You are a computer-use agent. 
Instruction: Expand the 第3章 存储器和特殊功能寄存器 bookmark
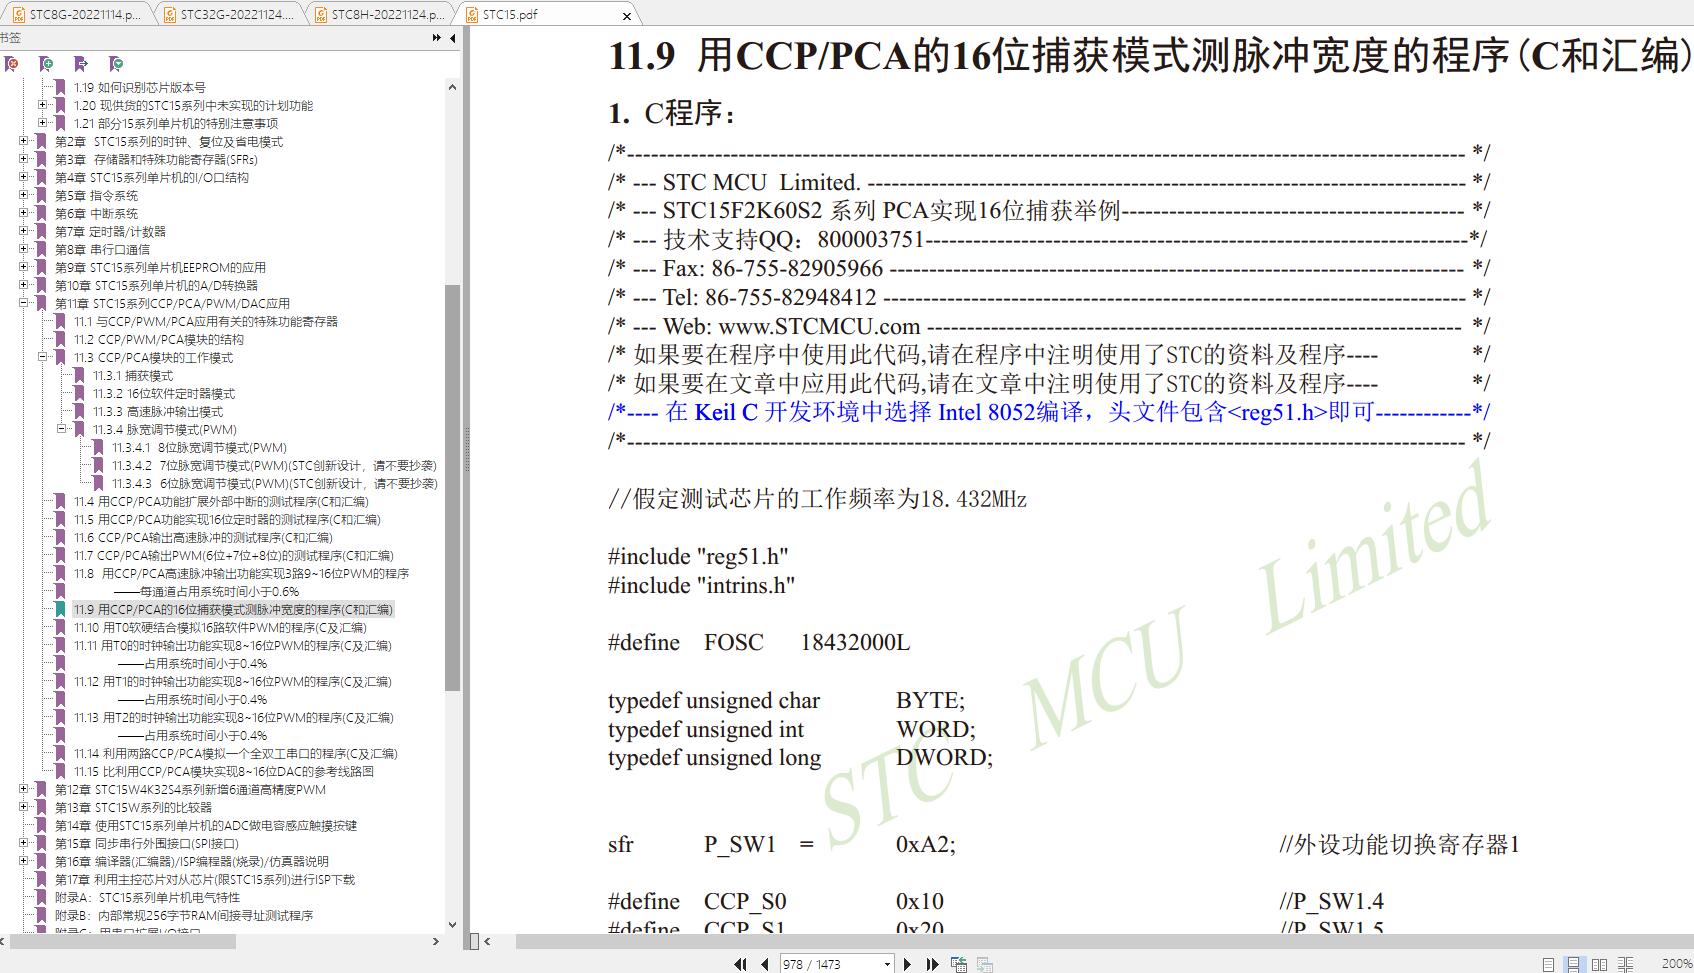coord(24,159)
